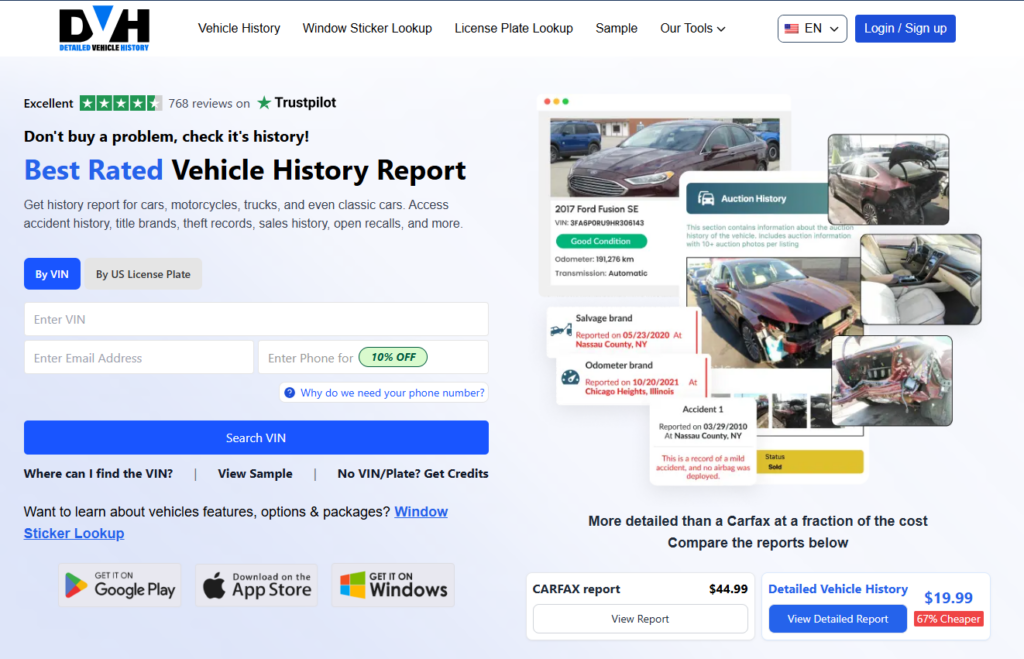Click the question mark help icon
Screen dimensions: 1024x659
[x=289, y=393]
